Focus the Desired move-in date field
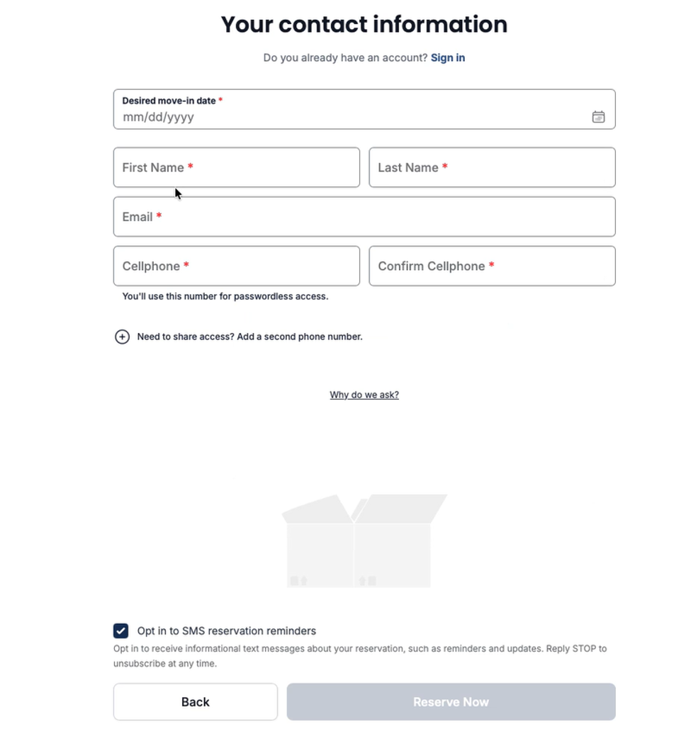 pos(364,109)
